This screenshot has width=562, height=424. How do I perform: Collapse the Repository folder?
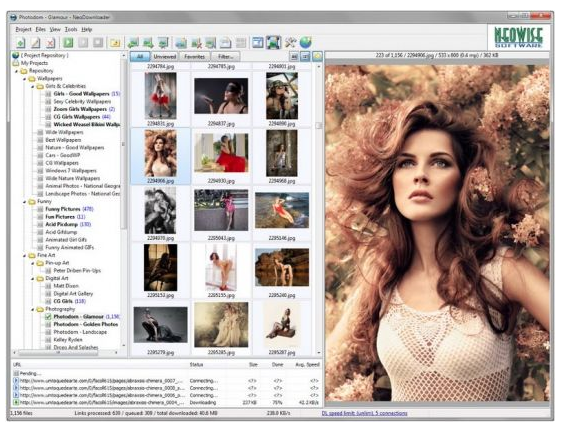[x=16, y=71]
